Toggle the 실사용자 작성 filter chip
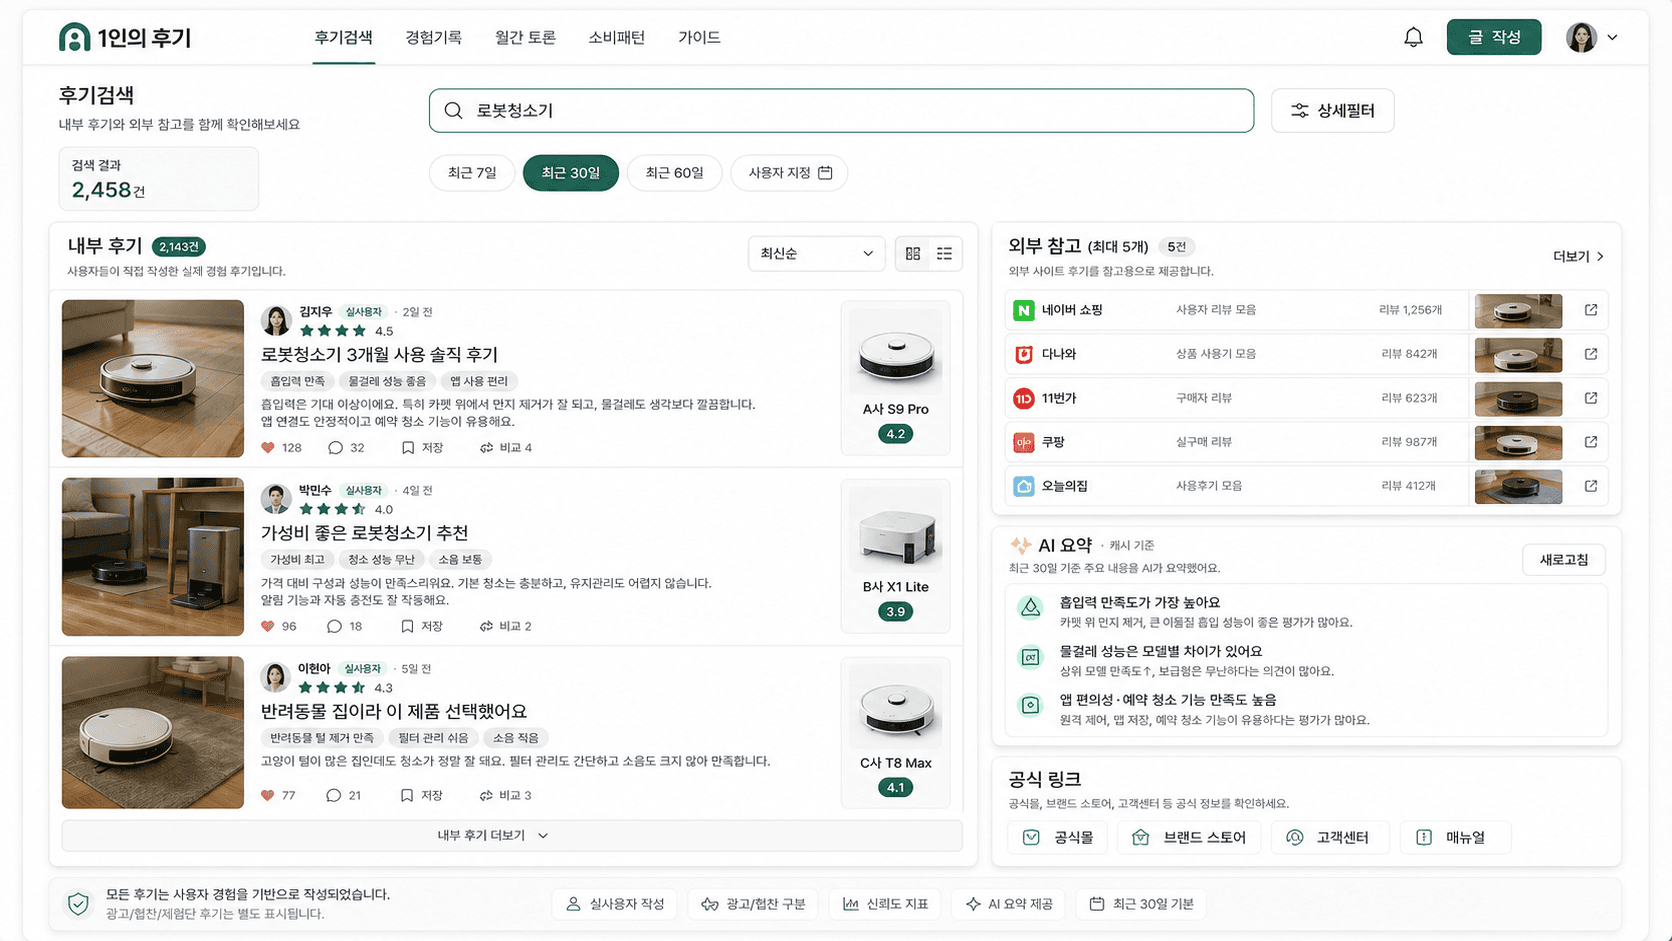Screen dimensions: 1672x941 point(615,904)
